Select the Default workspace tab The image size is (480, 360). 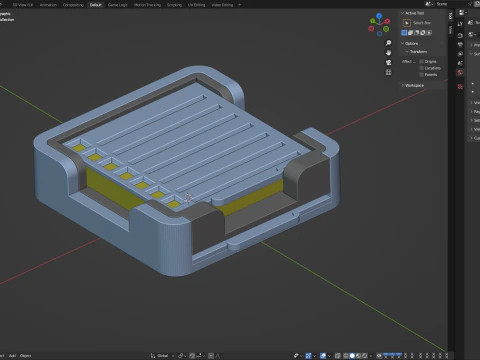(x=95, y=5)
